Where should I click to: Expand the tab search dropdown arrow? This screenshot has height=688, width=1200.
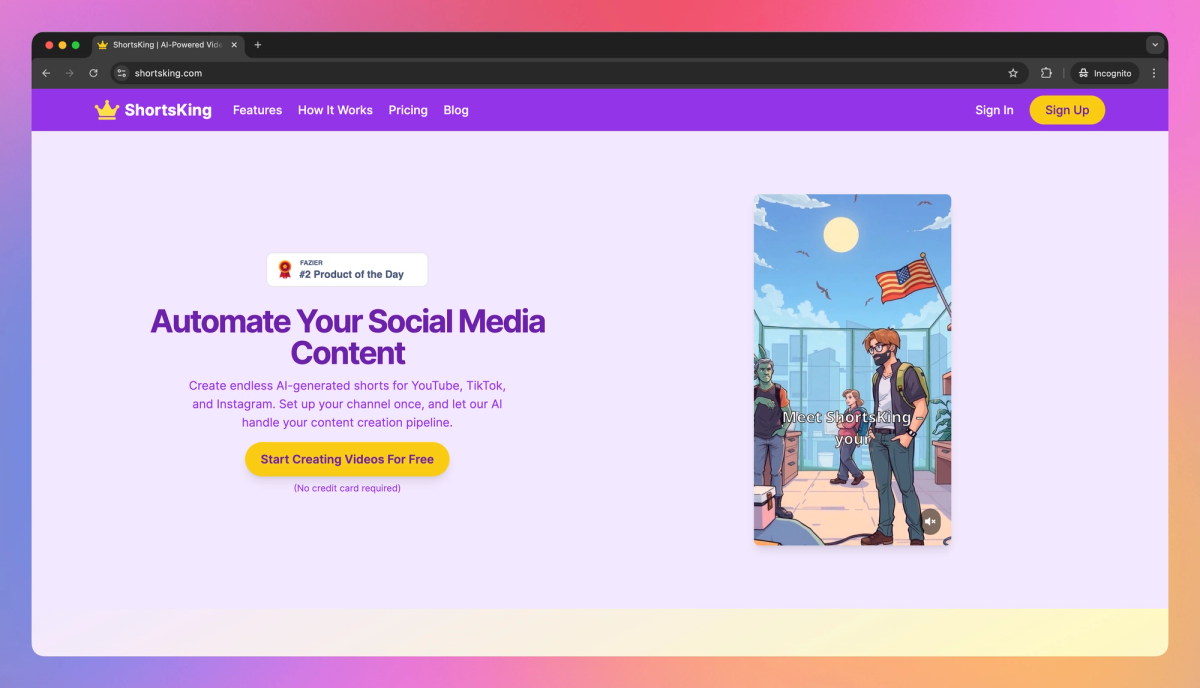point(1155,45)
